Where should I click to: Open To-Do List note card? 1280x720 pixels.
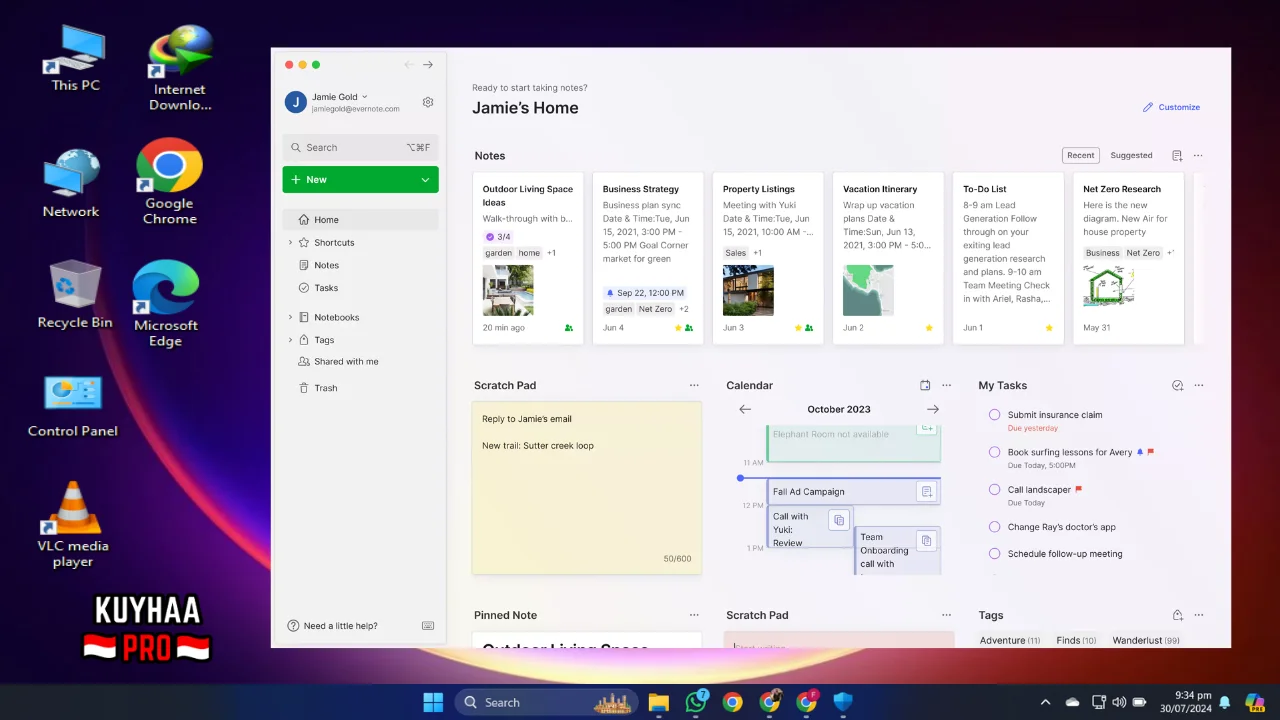(1008, 259)
